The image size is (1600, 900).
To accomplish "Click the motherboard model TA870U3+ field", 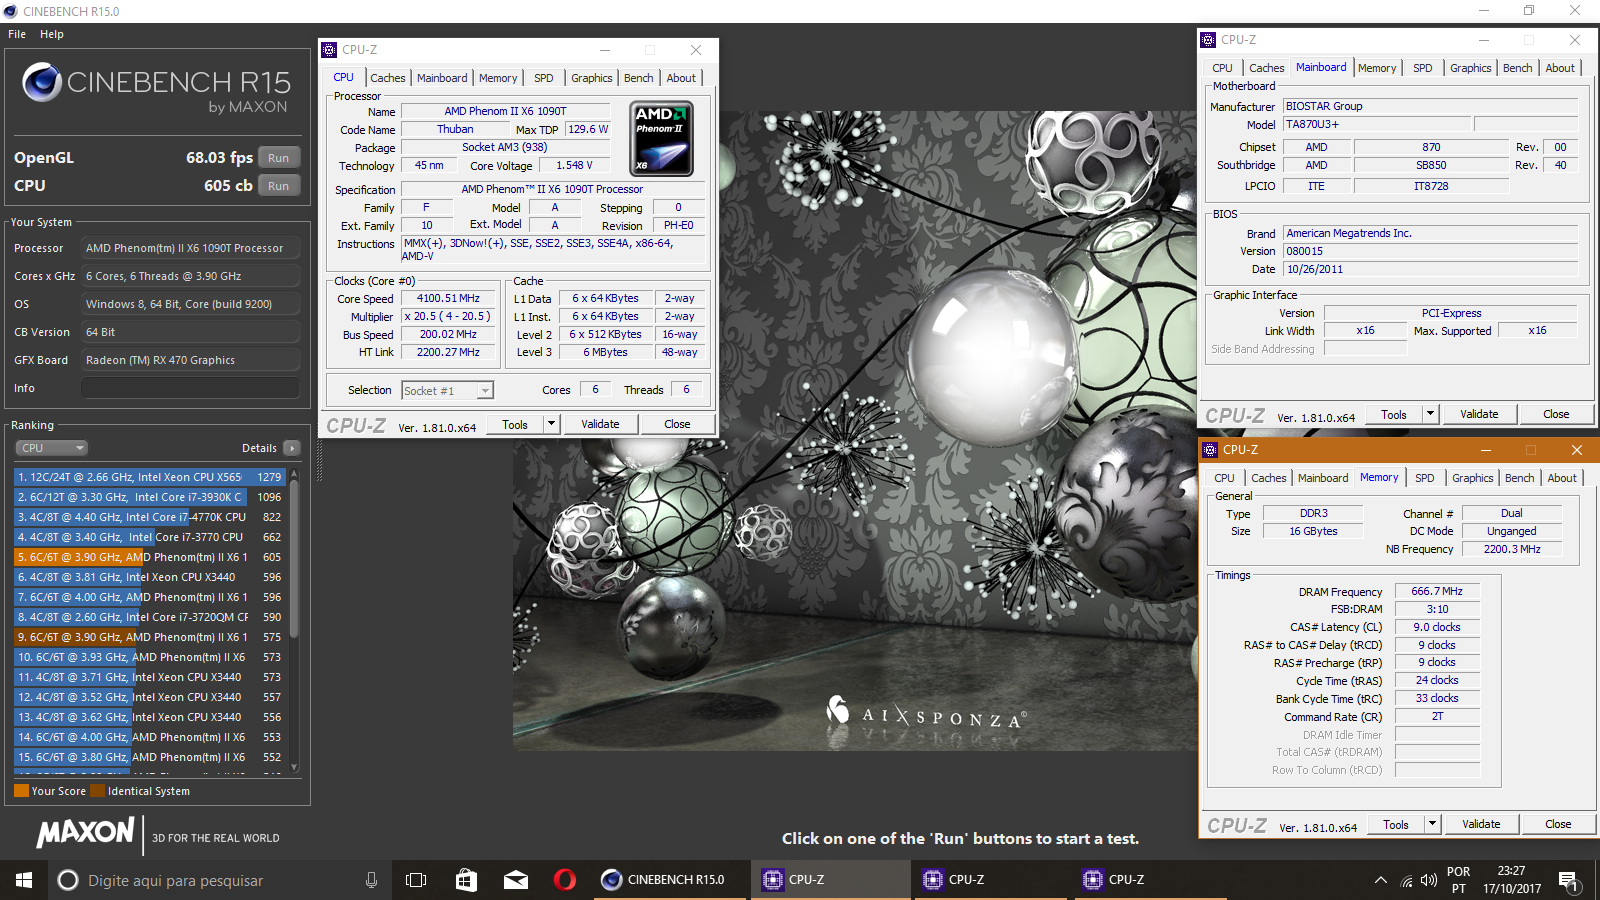I will click(x=1377, y=124).
